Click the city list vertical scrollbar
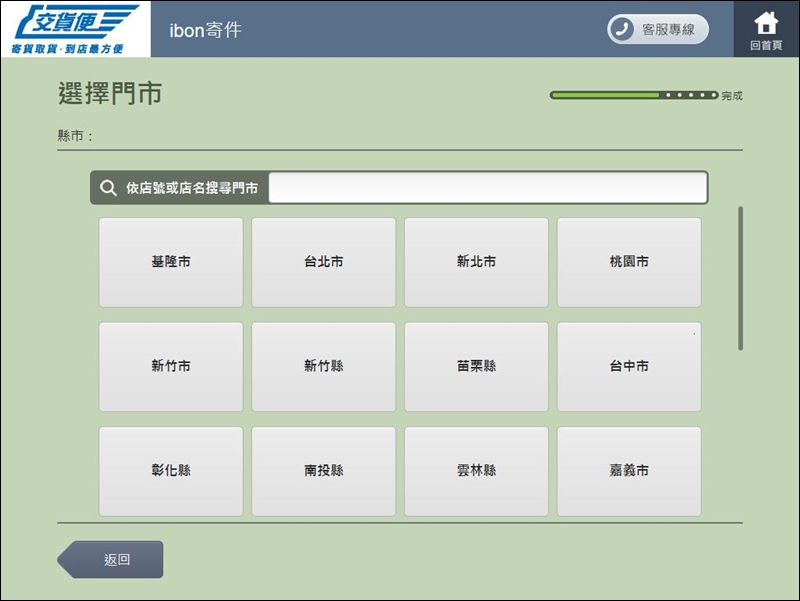800x601 pixels. coord(740,278)
